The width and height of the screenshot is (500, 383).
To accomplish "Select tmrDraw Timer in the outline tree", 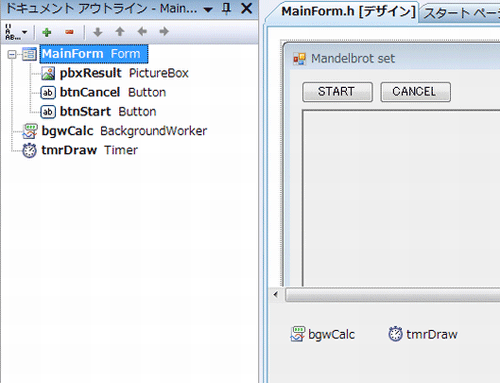I will (x=80, y=150).
